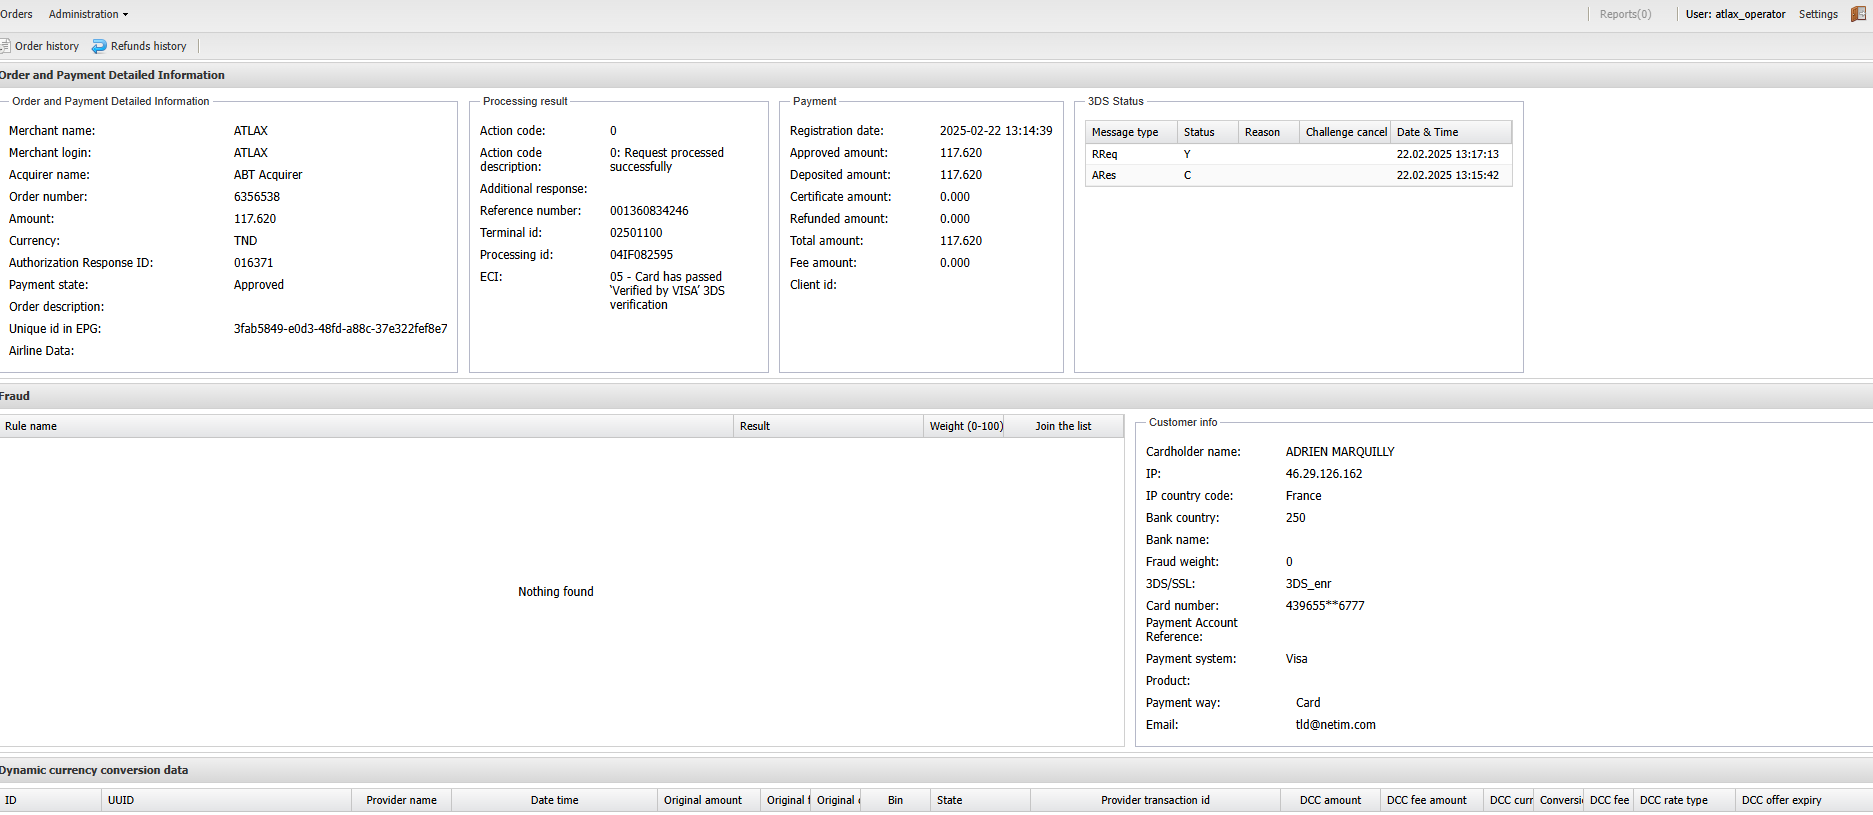Click the Weight (0-100) column header
Image resolution: width=1873 pixels, height=815 pixels.
coord(965,426)
